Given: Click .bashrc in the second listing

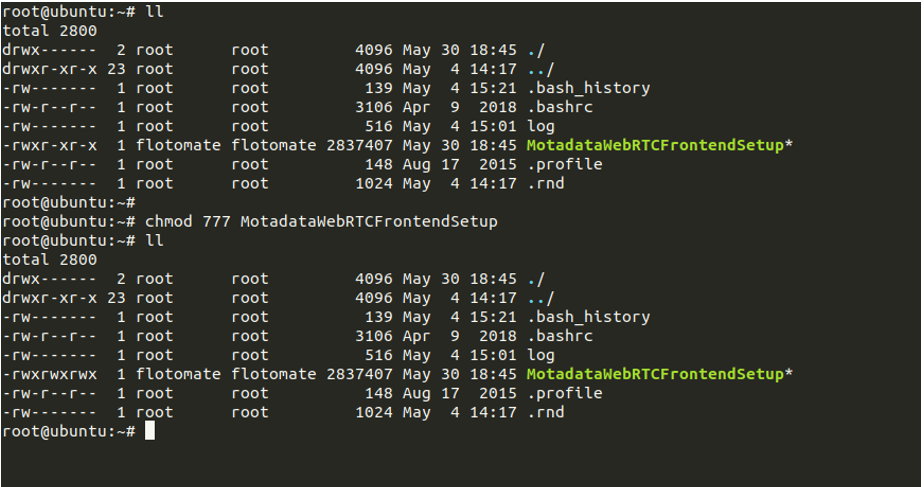Looking at the screenshot, I should pos(560,335).
